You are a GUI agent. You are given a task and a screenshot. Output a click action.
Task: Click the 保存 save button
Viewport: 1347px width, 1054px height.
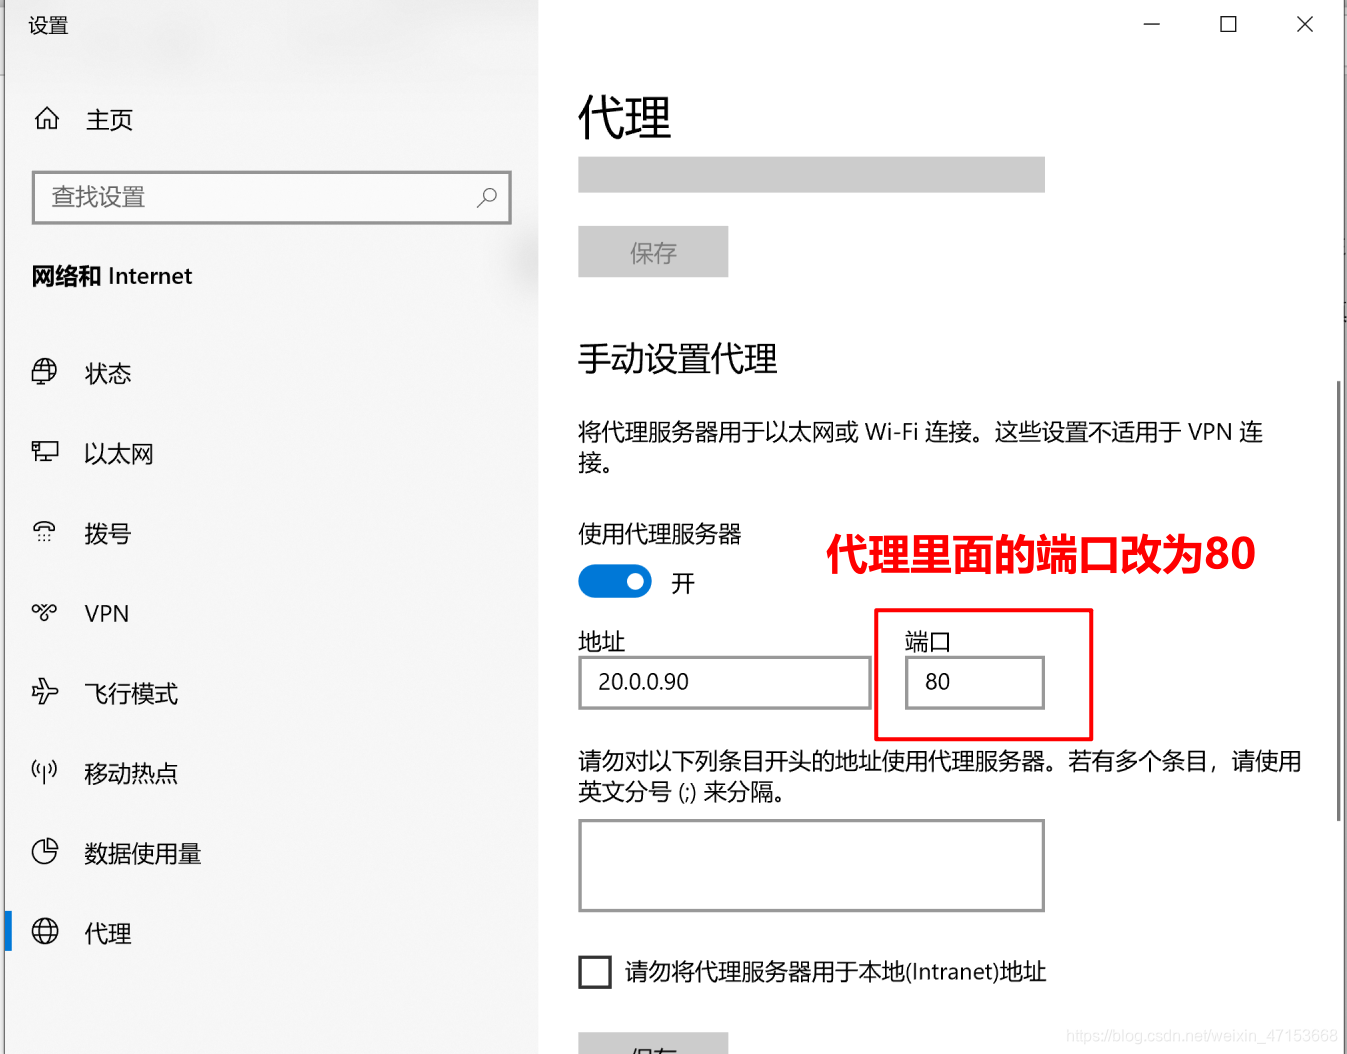652,252
